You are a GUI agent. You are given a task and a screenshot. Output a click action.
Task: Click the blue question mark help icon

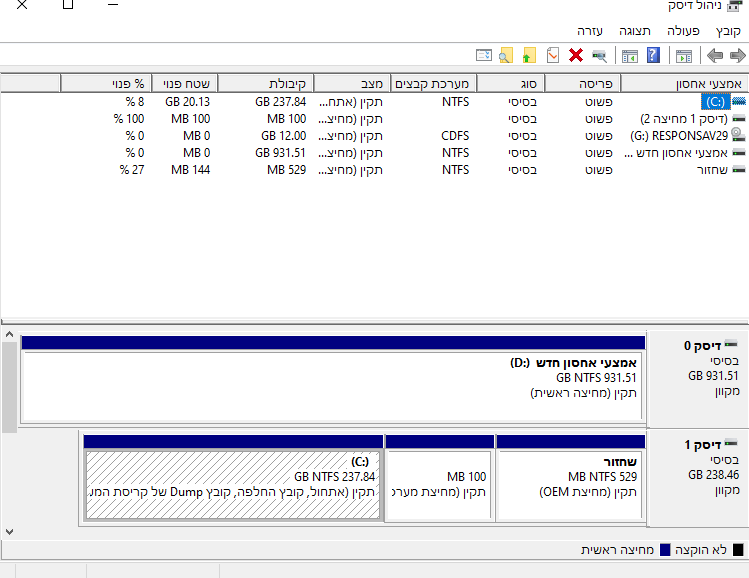[x=653, y=56]
